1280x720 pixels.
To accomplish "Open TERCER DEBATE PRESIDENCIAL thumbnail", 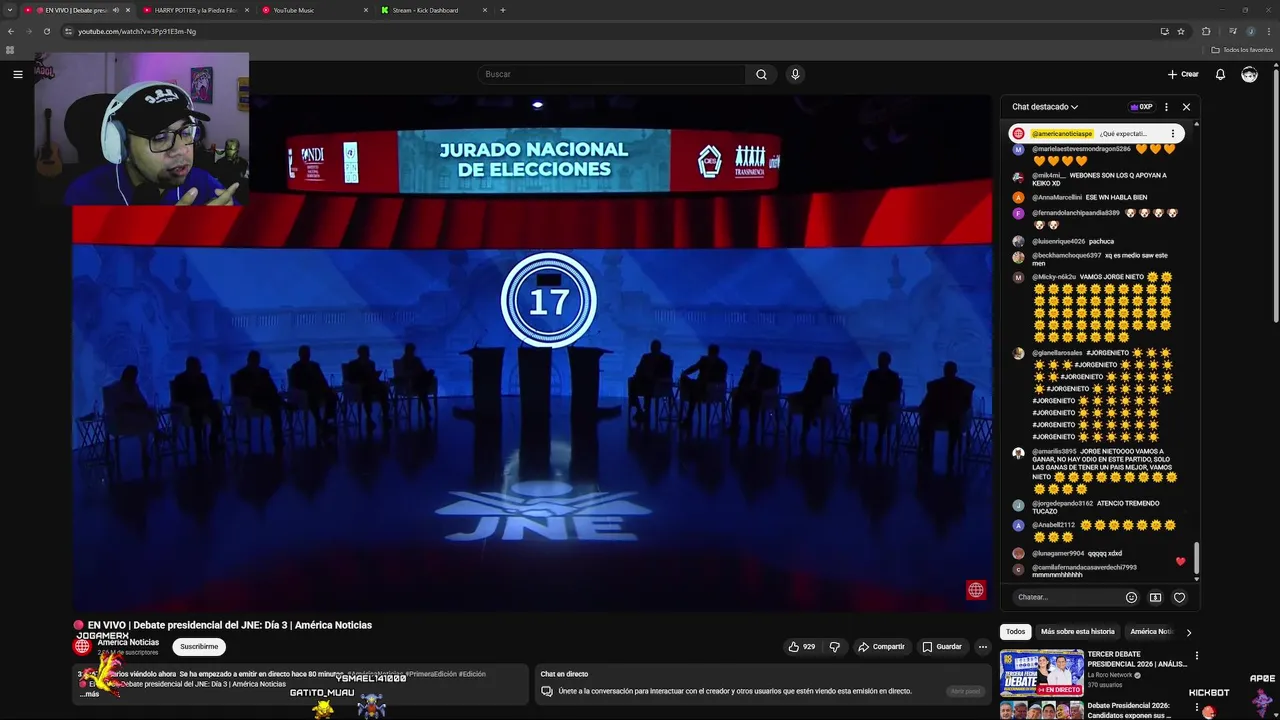I will [x=1042, y=673].
